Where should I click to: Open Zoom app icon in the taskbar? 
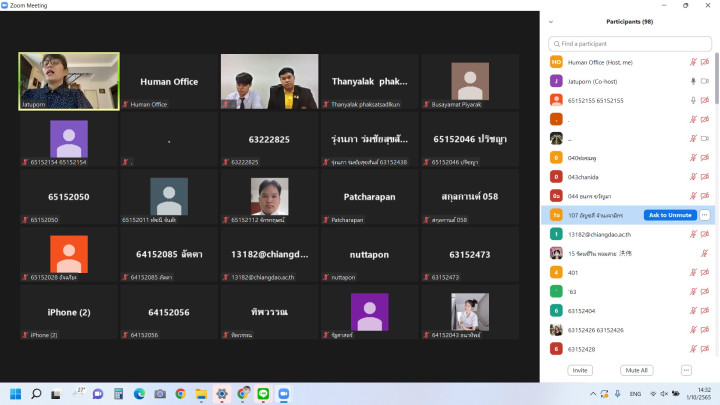[284, 394]
